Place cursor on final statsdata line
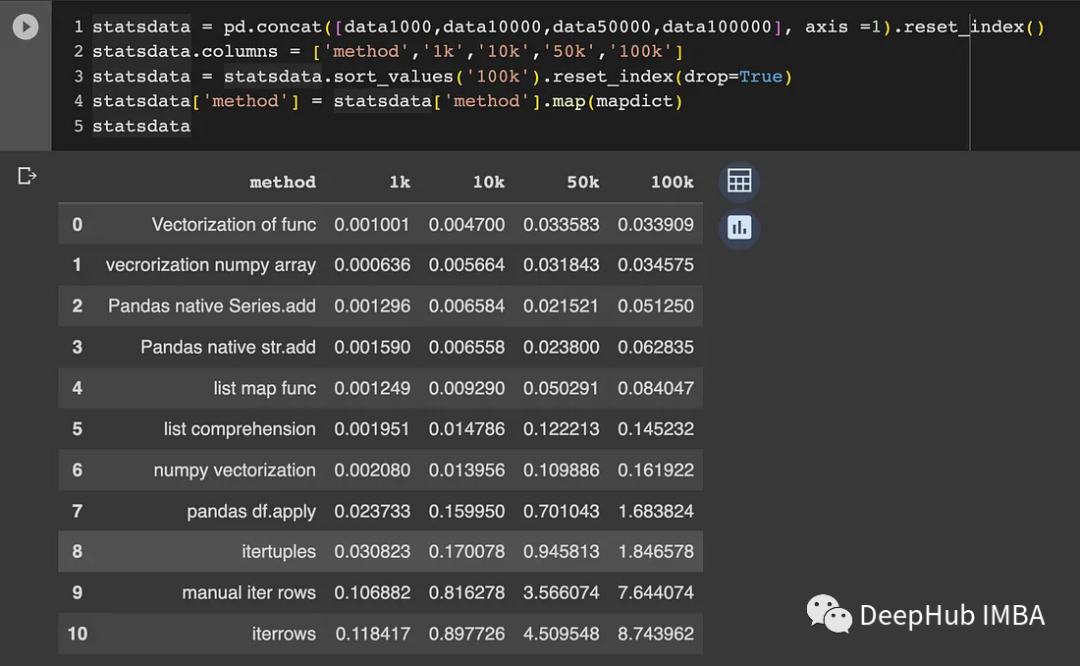The width and height of the screenshot is (1080, 666). pyautogui.click(x=141, y=126)
